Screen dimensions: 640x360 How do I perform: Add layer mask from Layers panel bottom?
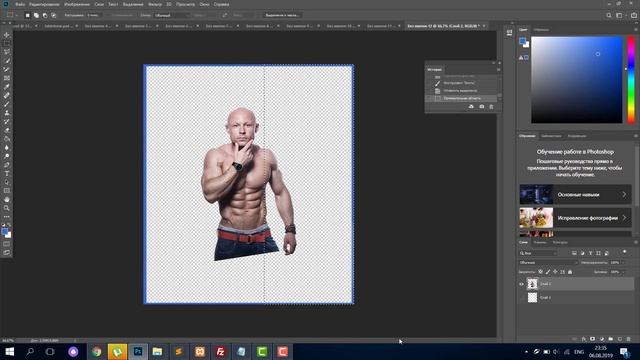(x=593, y=339)
